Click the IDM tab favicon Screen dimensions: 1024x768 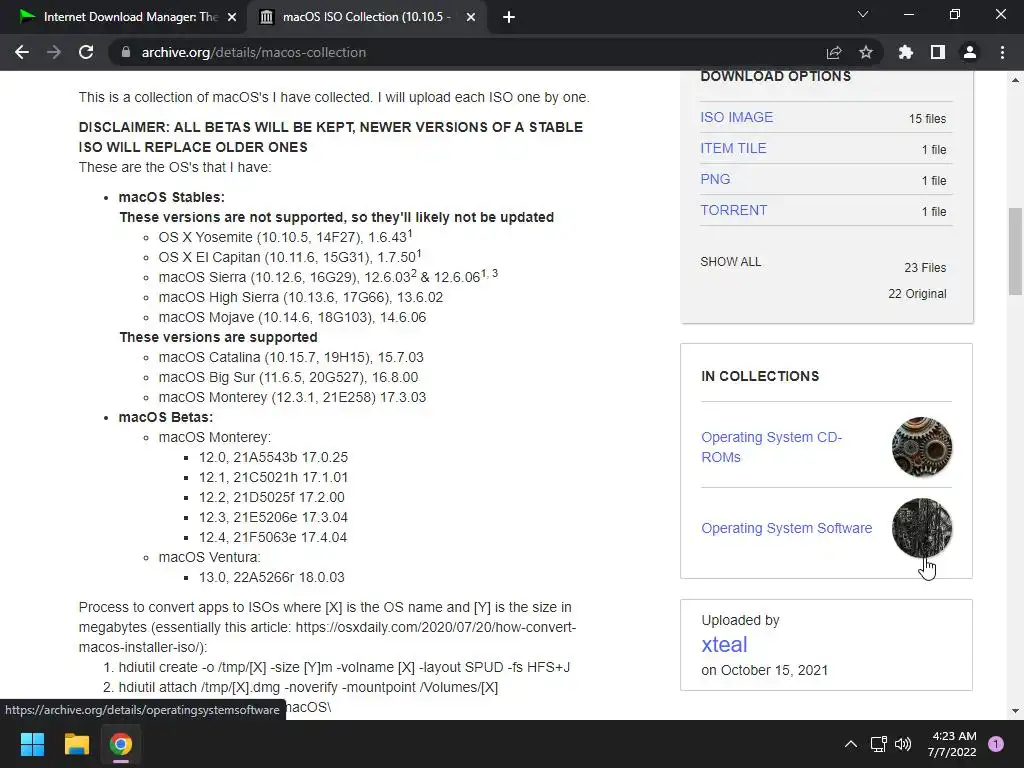[27, 17]
